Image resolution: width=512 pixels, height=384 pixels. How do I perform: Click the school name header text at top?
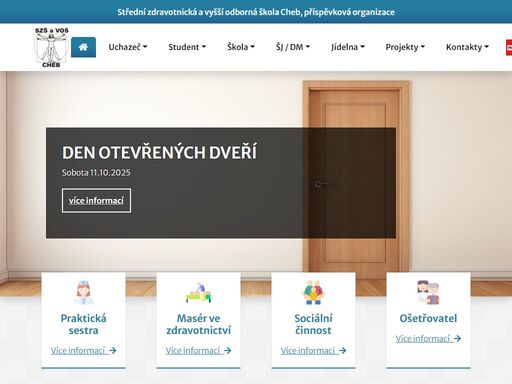click(256, 12)
